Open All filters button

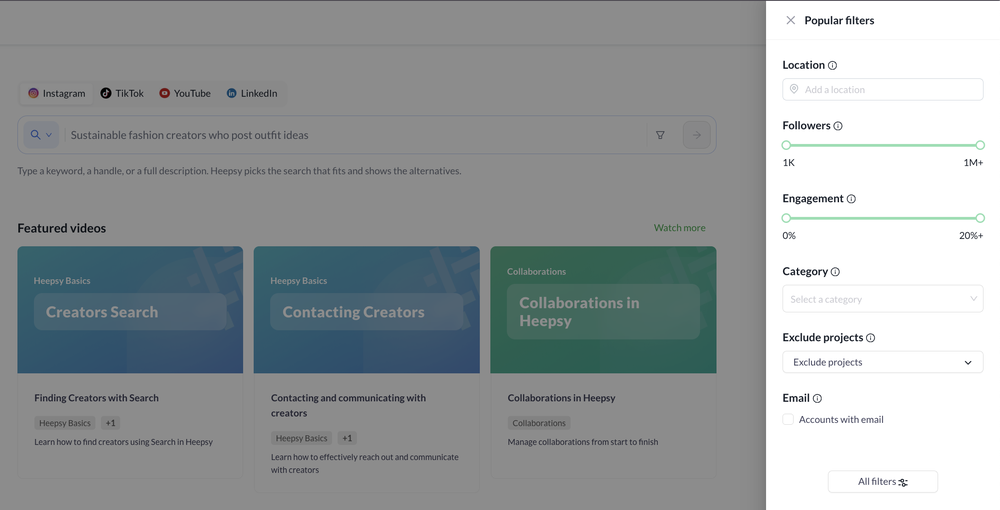[883, 482]
